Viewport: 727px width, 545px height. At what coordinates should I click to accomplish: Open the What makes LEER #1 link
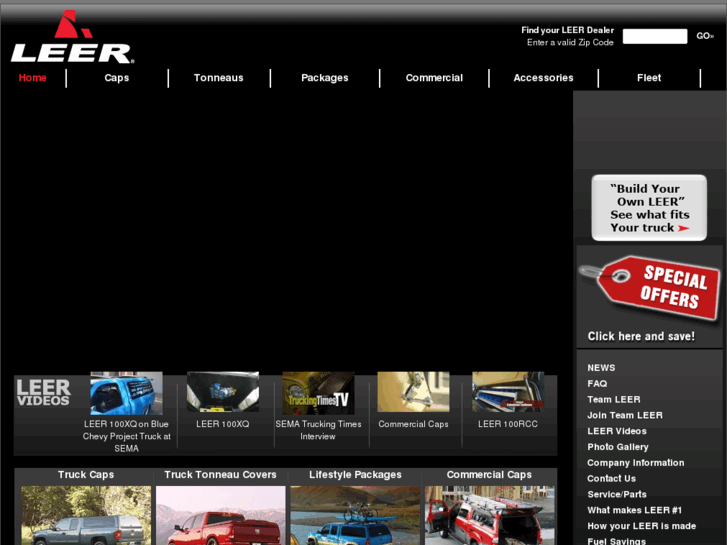tap(635, 510)
